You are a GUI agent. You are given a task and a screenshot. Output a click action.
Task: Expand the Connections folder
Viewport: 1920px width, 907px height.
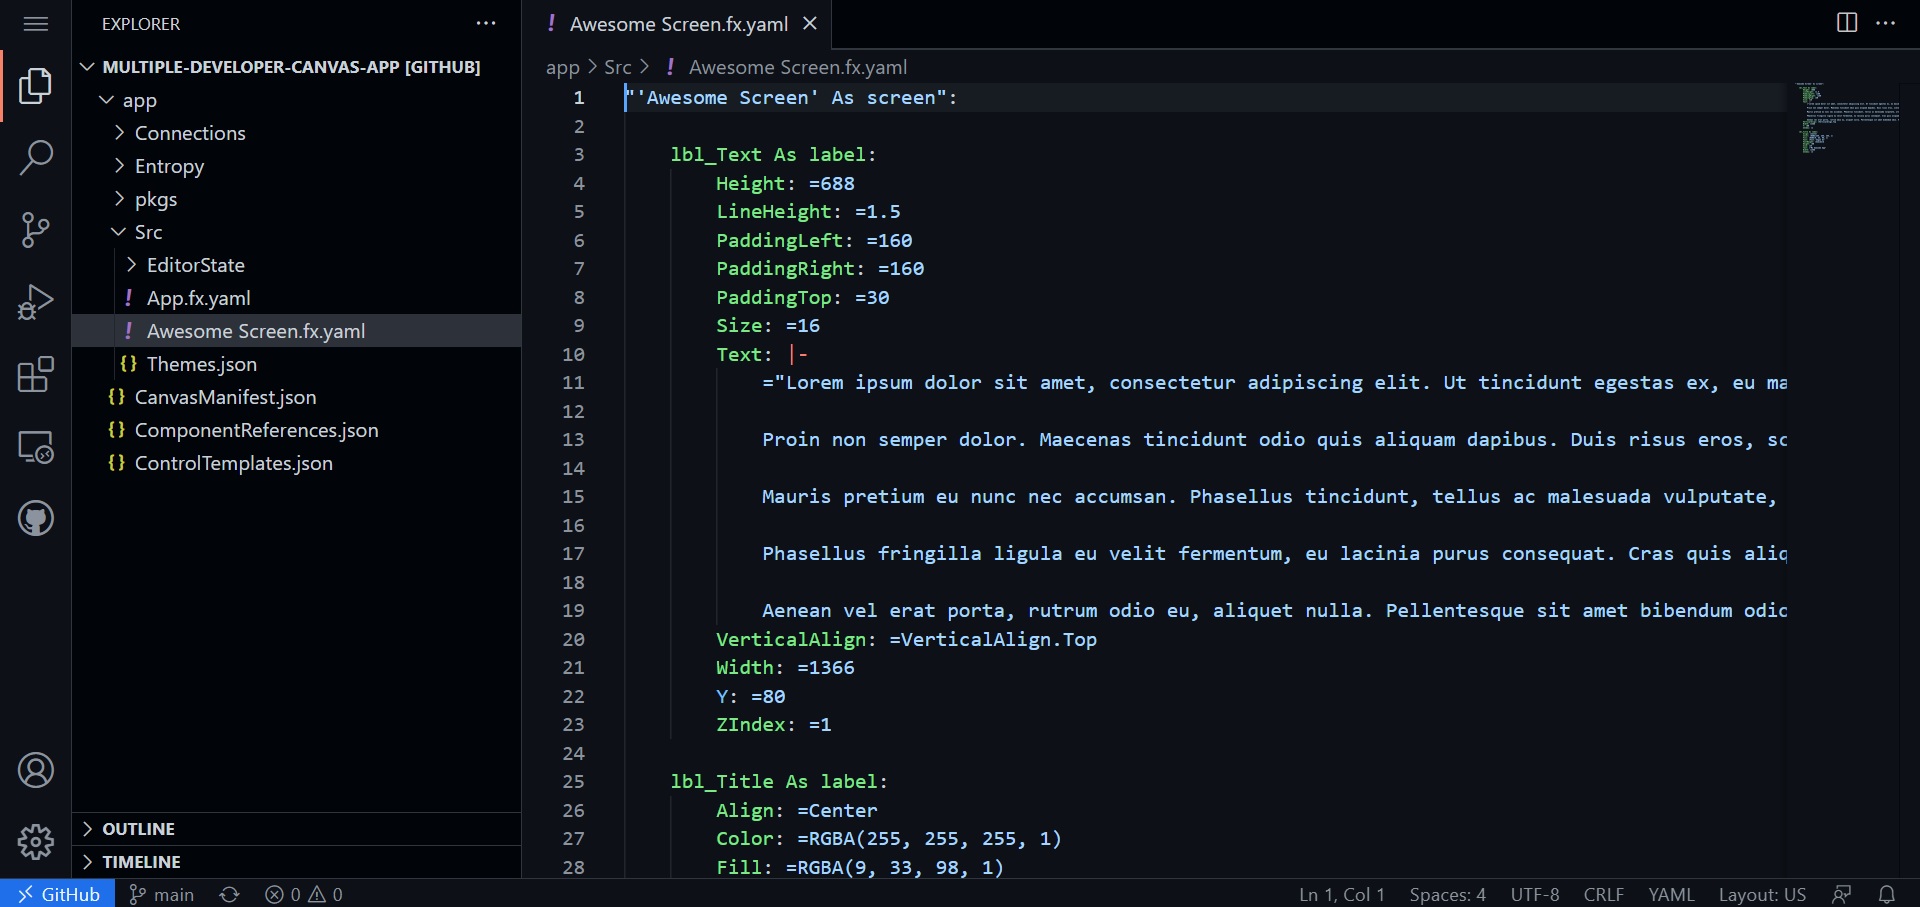point(191,132)
